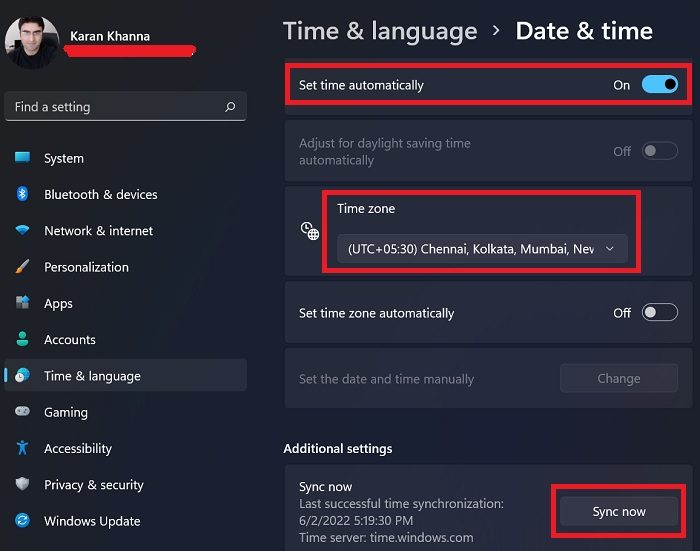This screenshot has width=700, height=551.
Task: Click the System monitor icon in sidebar
Action: pyautogui.click(x=22, y=158)
